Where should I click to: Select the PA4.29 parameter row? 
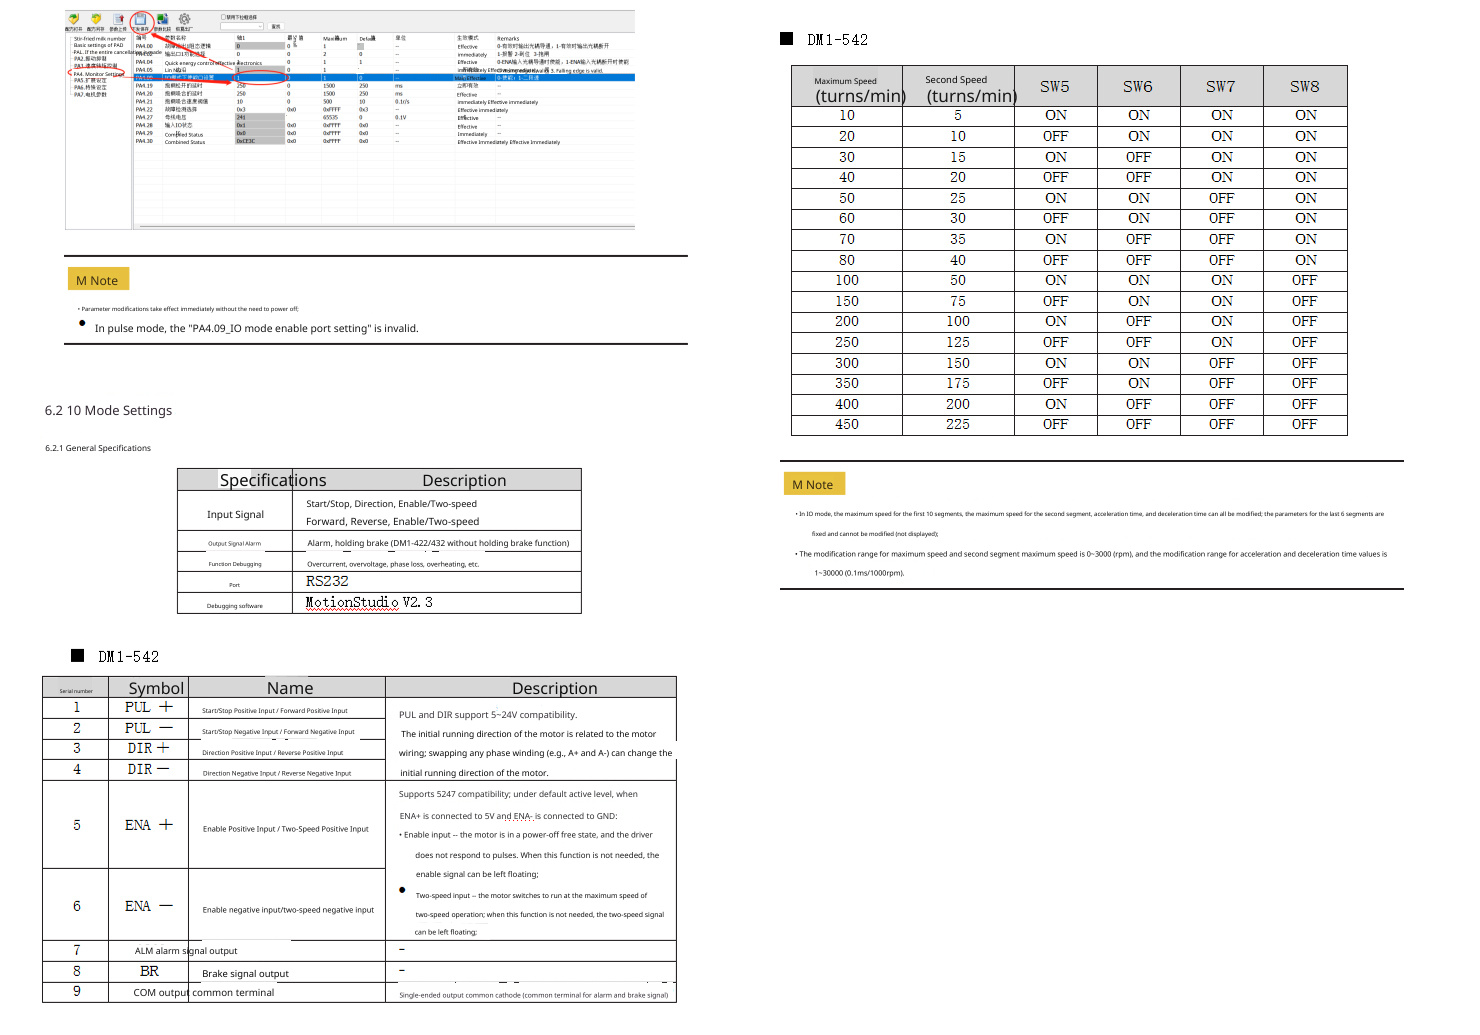click(x=384, y=134)
